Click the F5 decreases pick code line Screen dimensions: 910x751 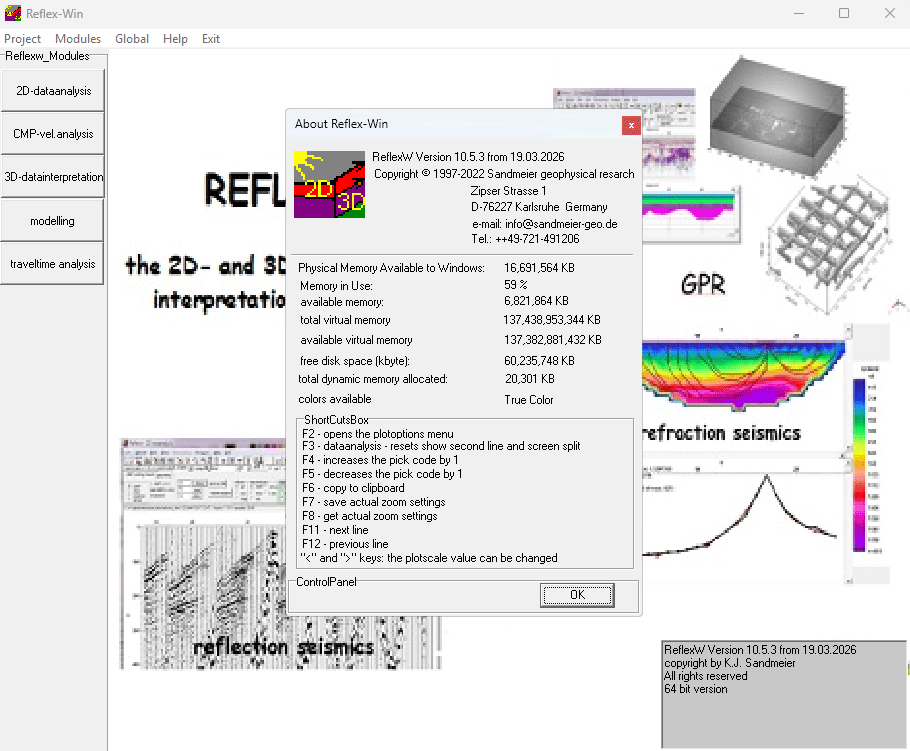point(382,474)
